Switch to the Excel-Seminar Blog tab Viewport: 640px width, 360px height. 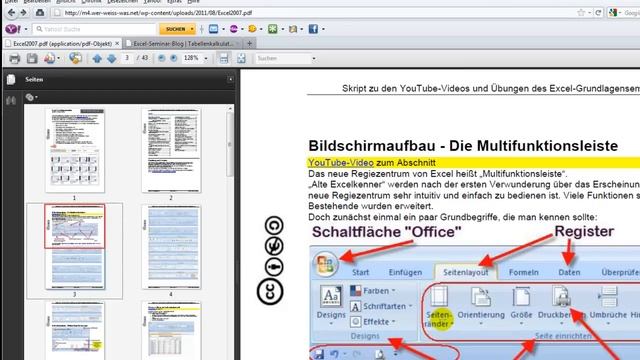[x=182, y=43]
